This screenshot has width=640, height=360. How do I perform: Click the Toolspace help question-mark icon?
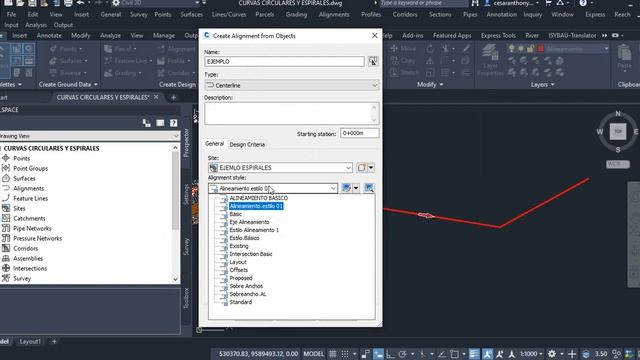pyautogui.click(x=173, y=123)
